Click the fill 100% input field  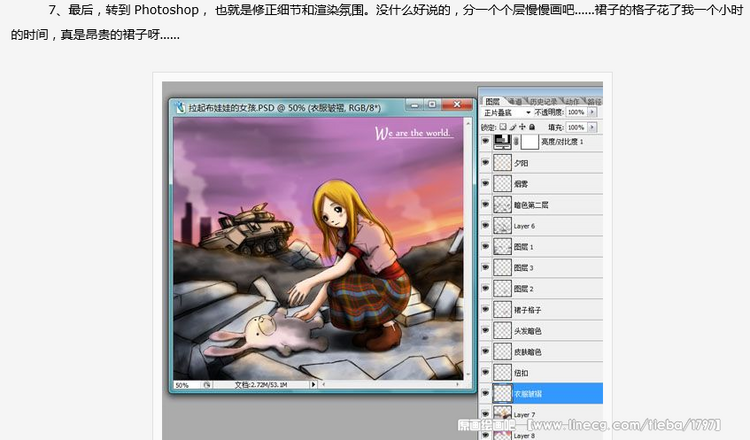click(576, 127)
